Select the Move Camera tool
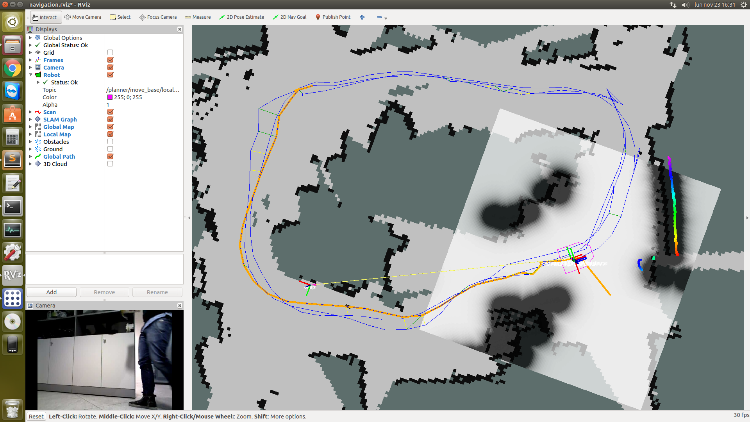Screen dimensions: 750x422 coord(83,17)
